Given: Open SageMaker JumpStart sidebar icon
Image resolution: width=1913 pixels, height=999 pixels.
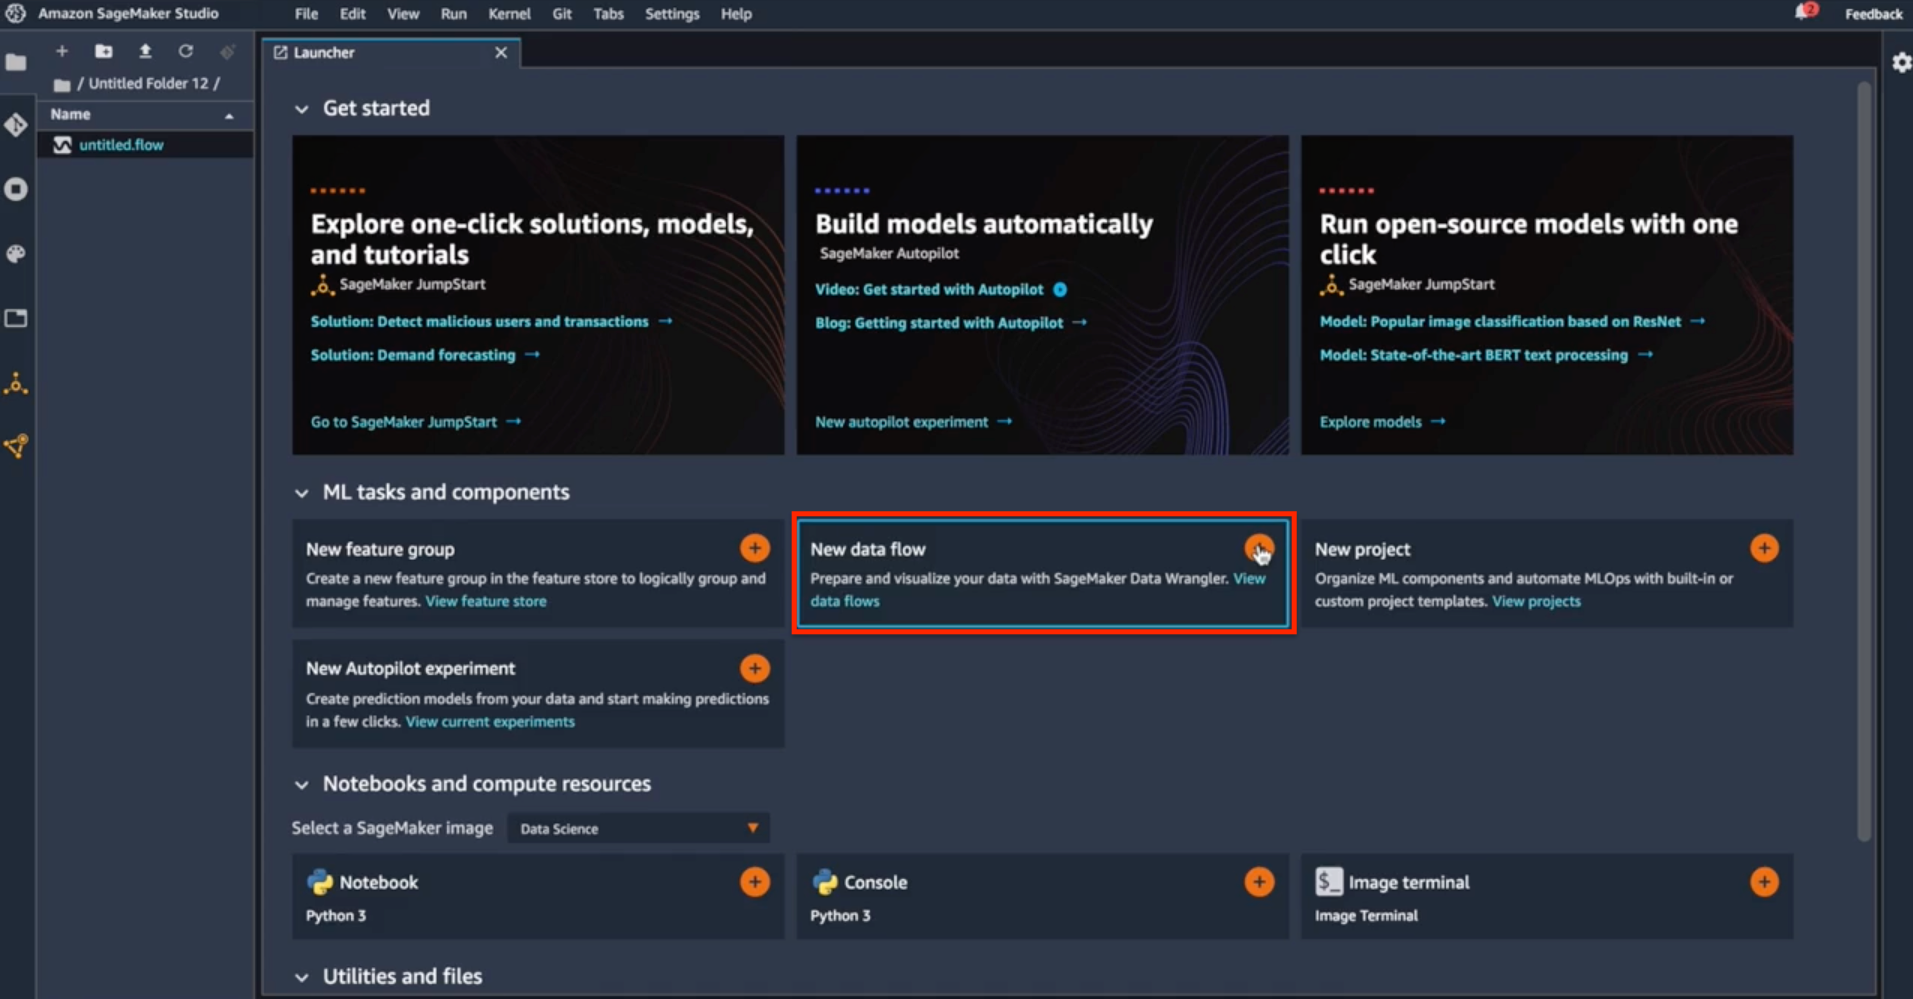Looking at the screenshot, I should (x=16, y=383).
